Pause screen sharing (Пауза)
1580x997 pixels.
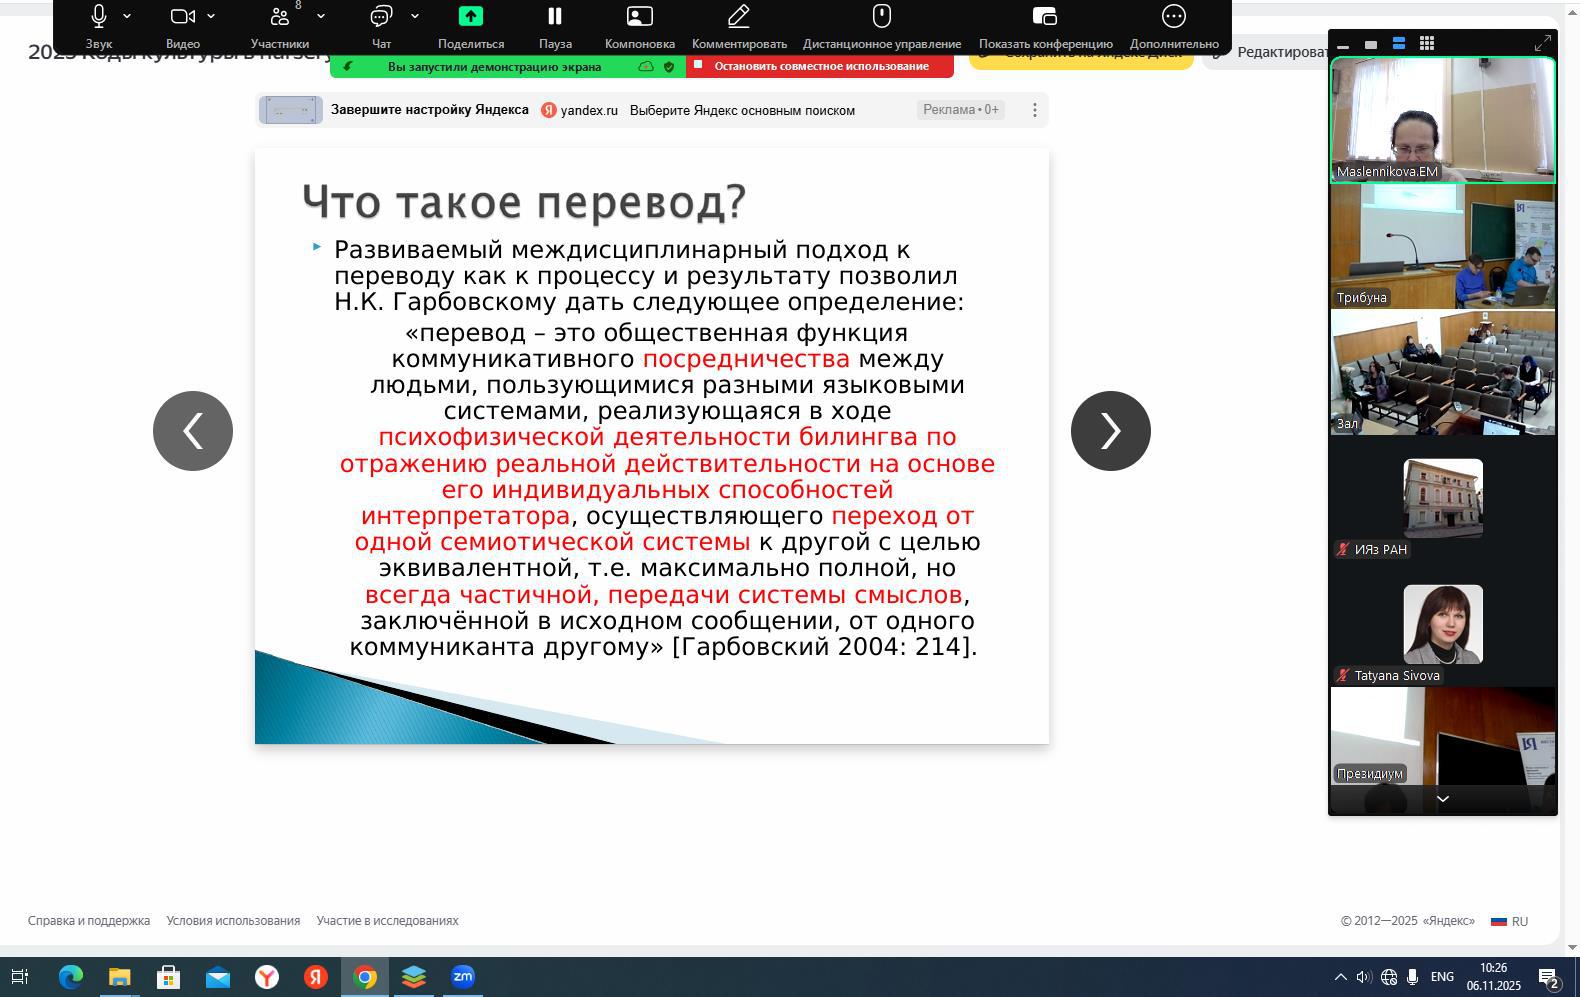555,17
